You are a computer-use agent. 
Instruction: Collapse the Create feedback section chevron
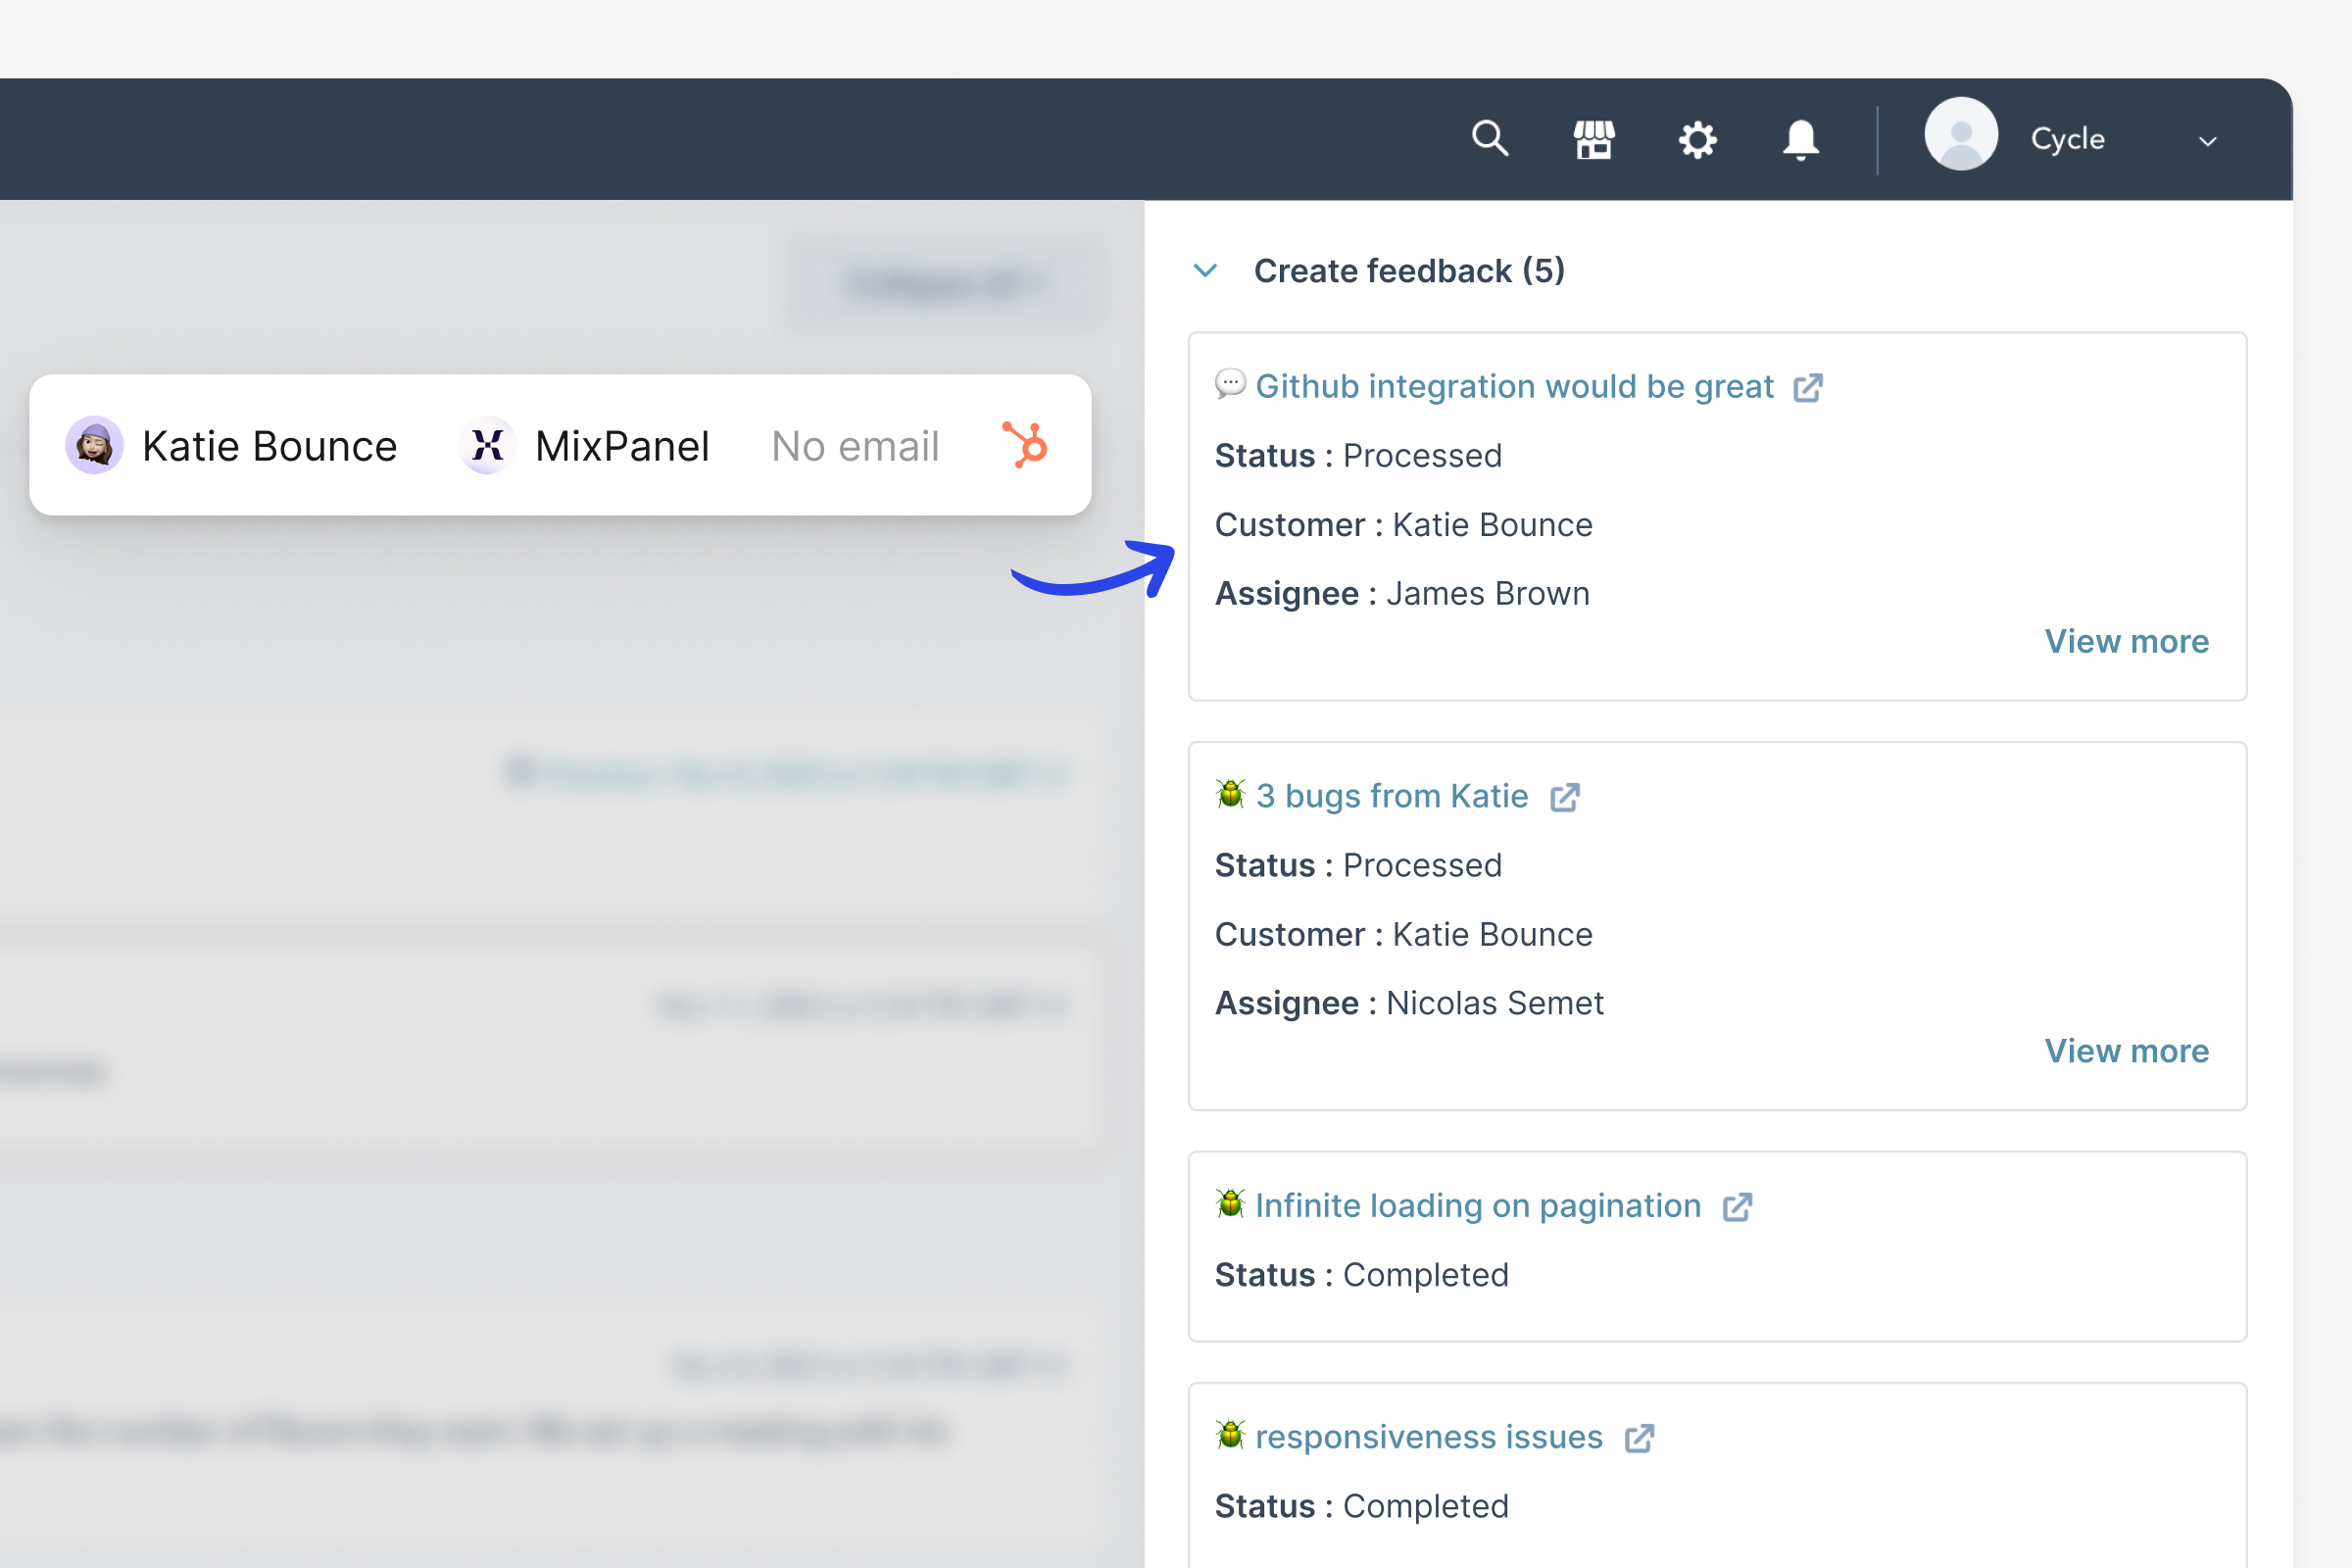1205,271
